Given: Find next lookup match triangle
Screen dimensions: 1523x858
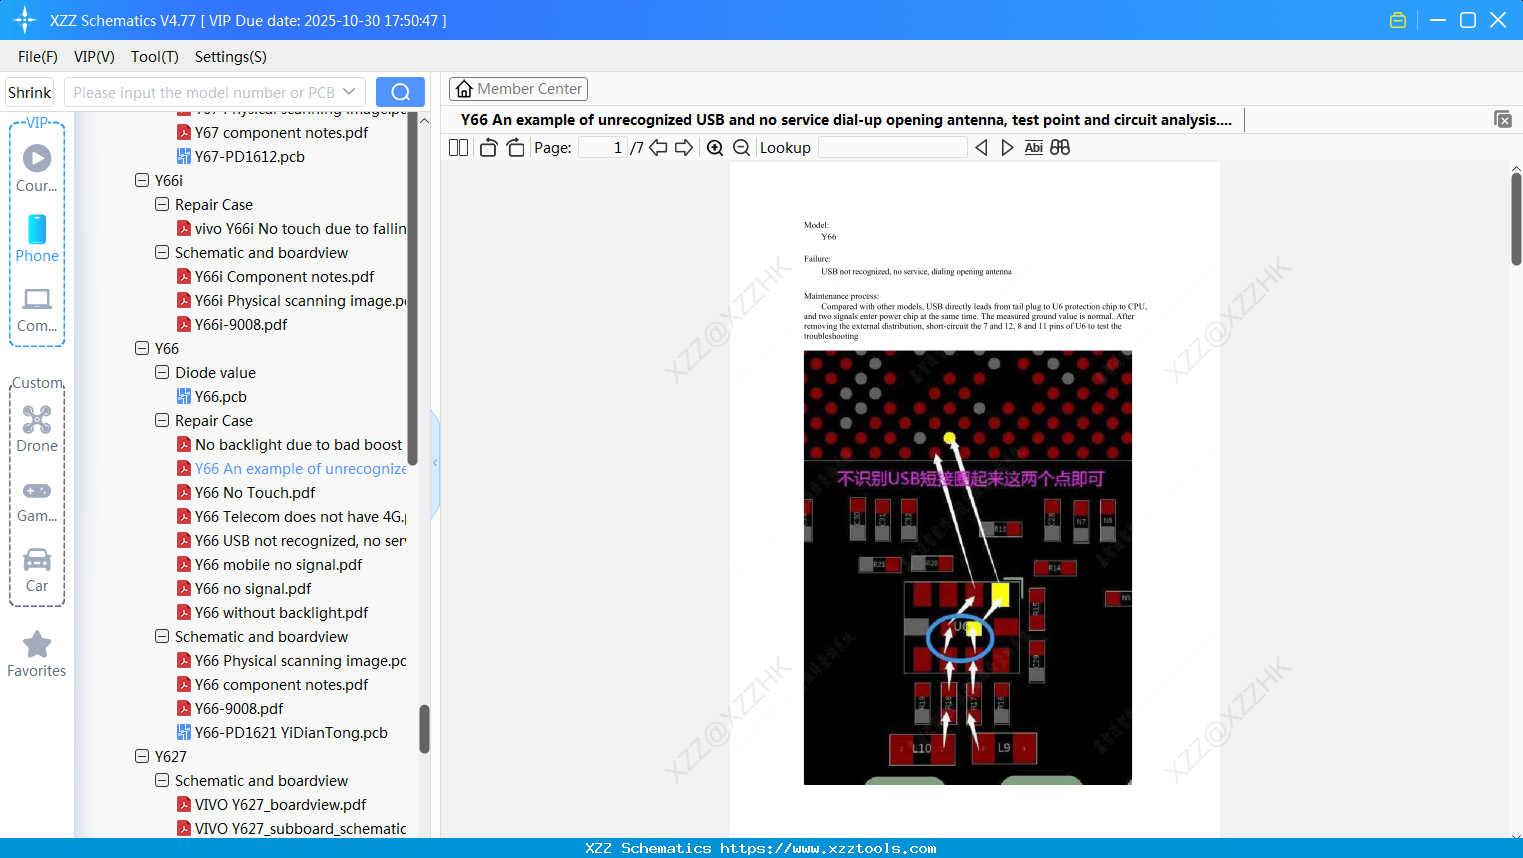Looking at the screenshot, I should coord(1007,148).
